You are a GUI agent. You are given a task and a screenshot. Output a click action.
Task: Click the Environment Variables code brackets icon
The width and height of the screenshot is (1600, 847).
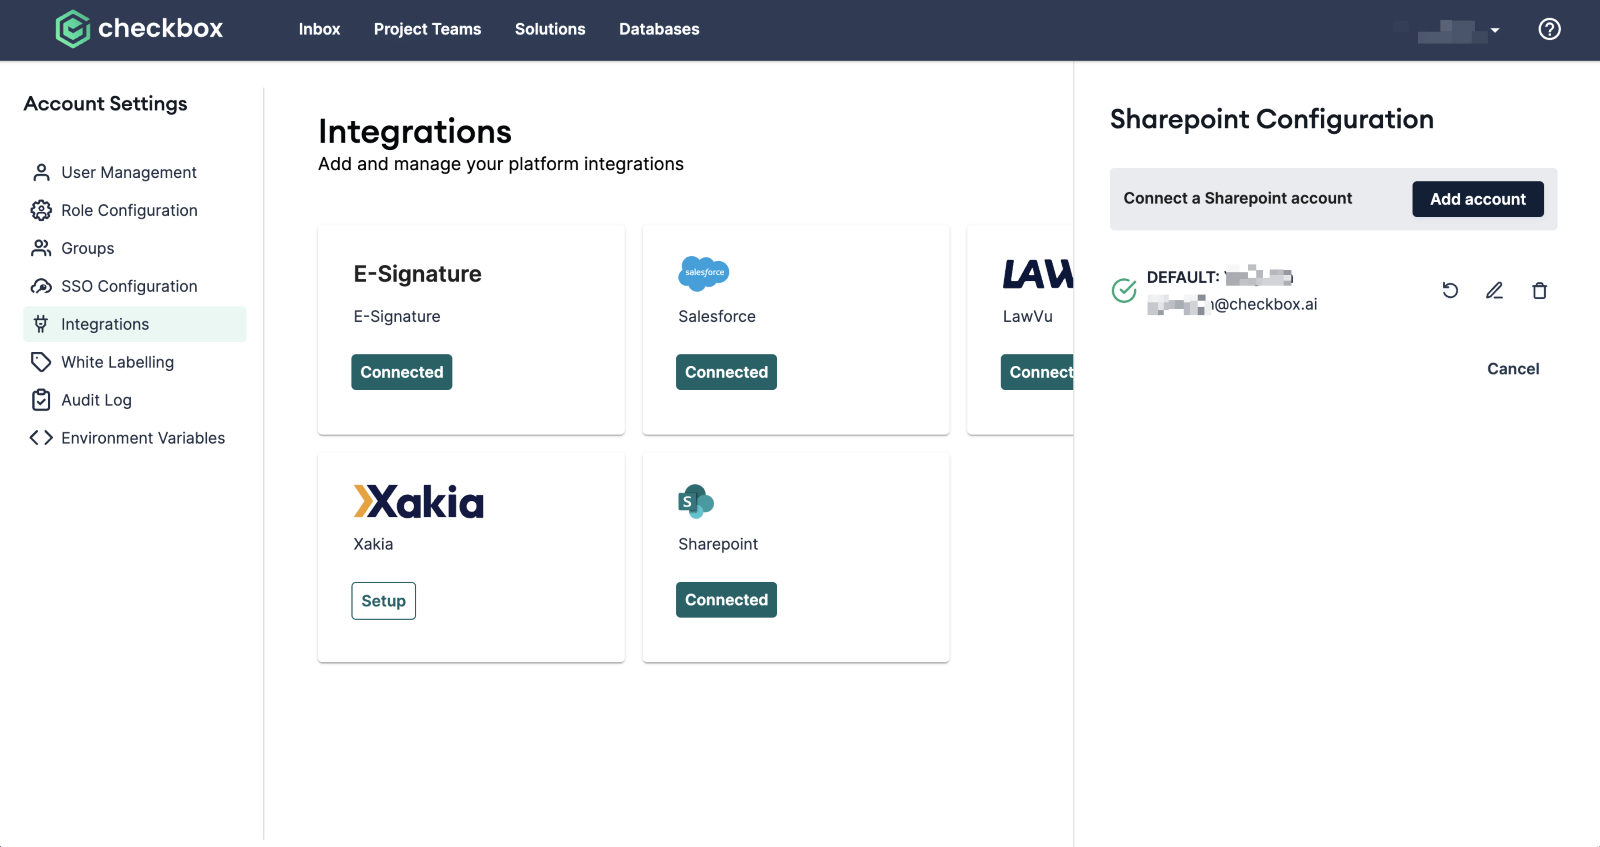point(41,438)
